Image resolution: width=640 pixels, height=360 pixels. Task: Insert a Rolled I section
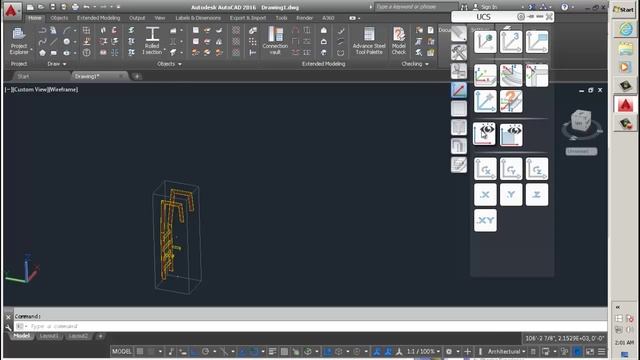pos(152,41)
